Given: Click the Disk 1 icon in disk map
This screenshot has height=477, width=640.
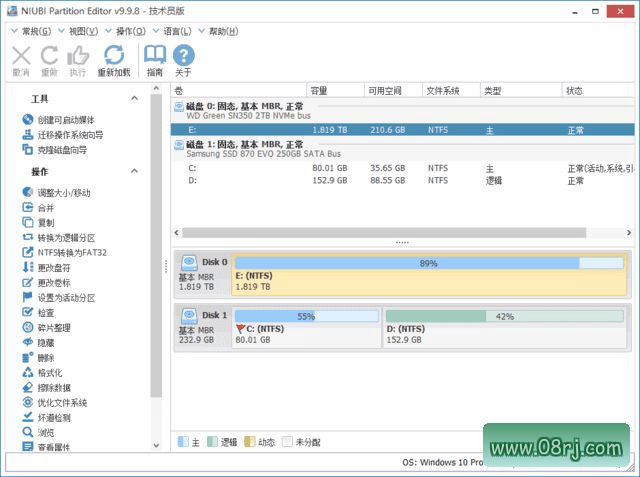Looking at the screenshot, I should pos(189,316).
